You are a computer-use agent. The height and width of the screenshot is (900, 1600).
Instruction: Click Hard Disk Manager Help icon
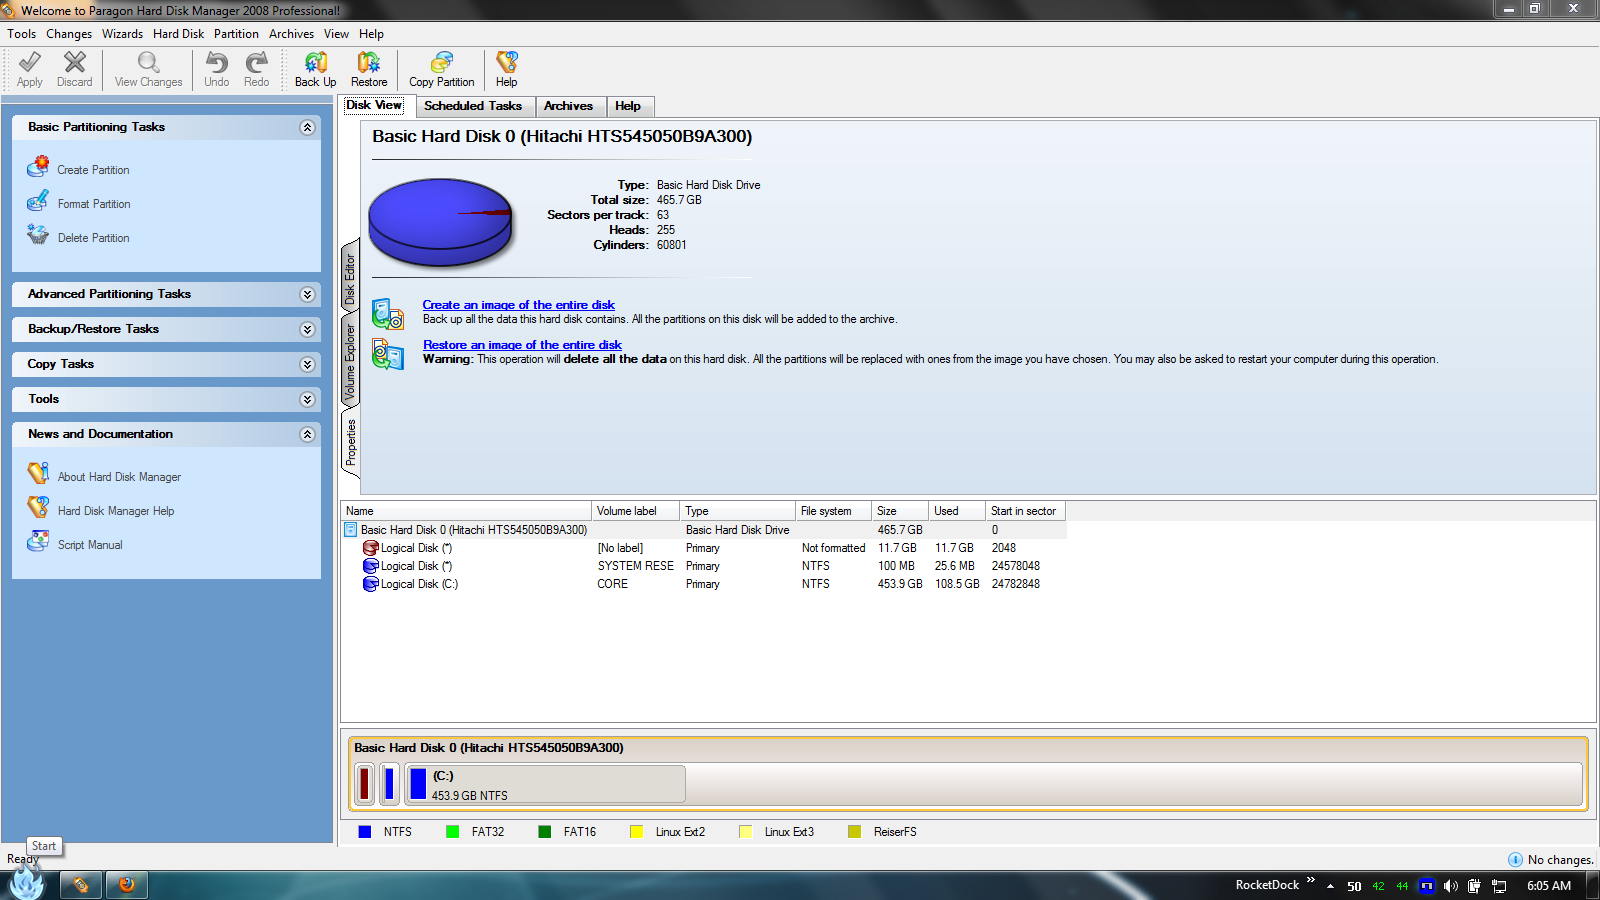pos(38,507)
